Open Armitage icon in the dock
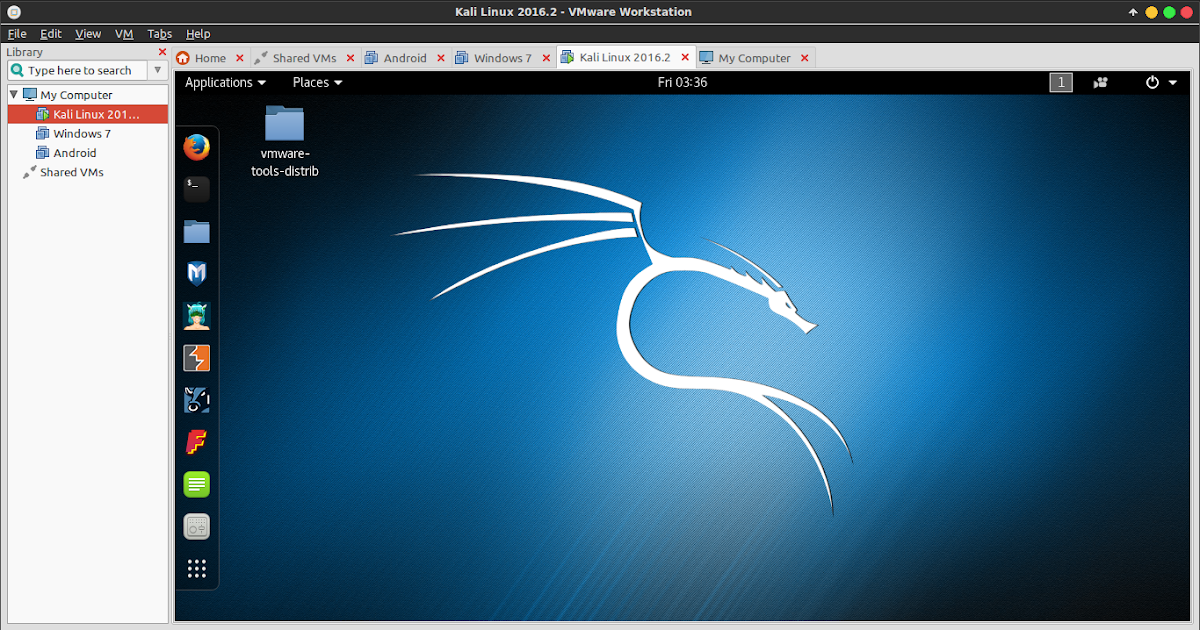Image resolution: width=1200 pixels, height=630 pixels. (x=196, y=316)
